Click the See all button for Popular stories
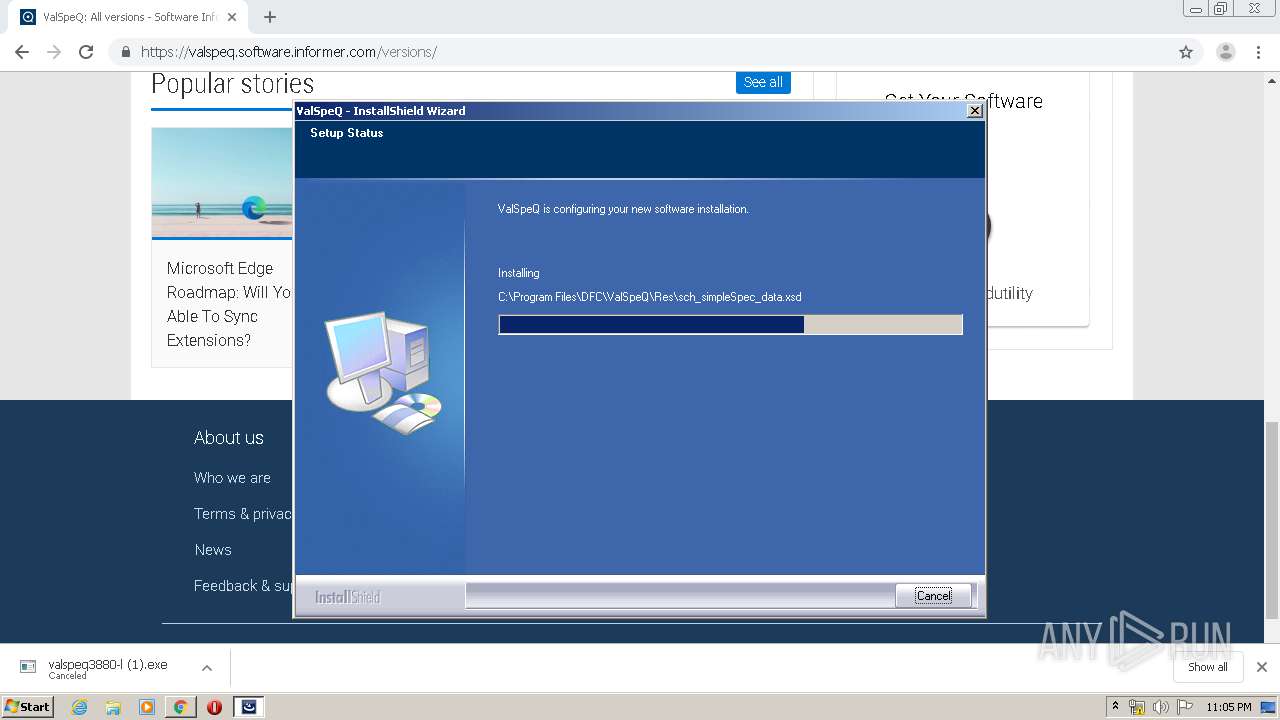The width and height of the screenshot is (1280, 720). 763,82
